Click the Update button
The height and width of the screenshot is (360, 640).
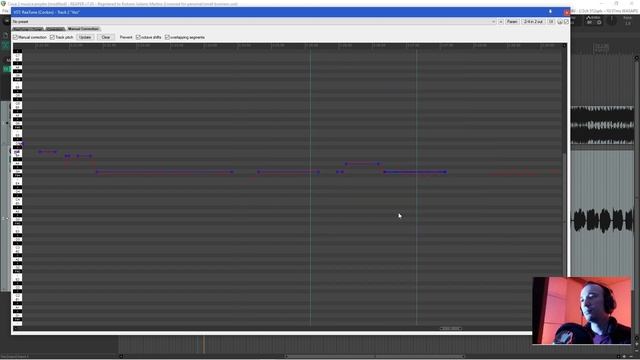click(85, 37)
